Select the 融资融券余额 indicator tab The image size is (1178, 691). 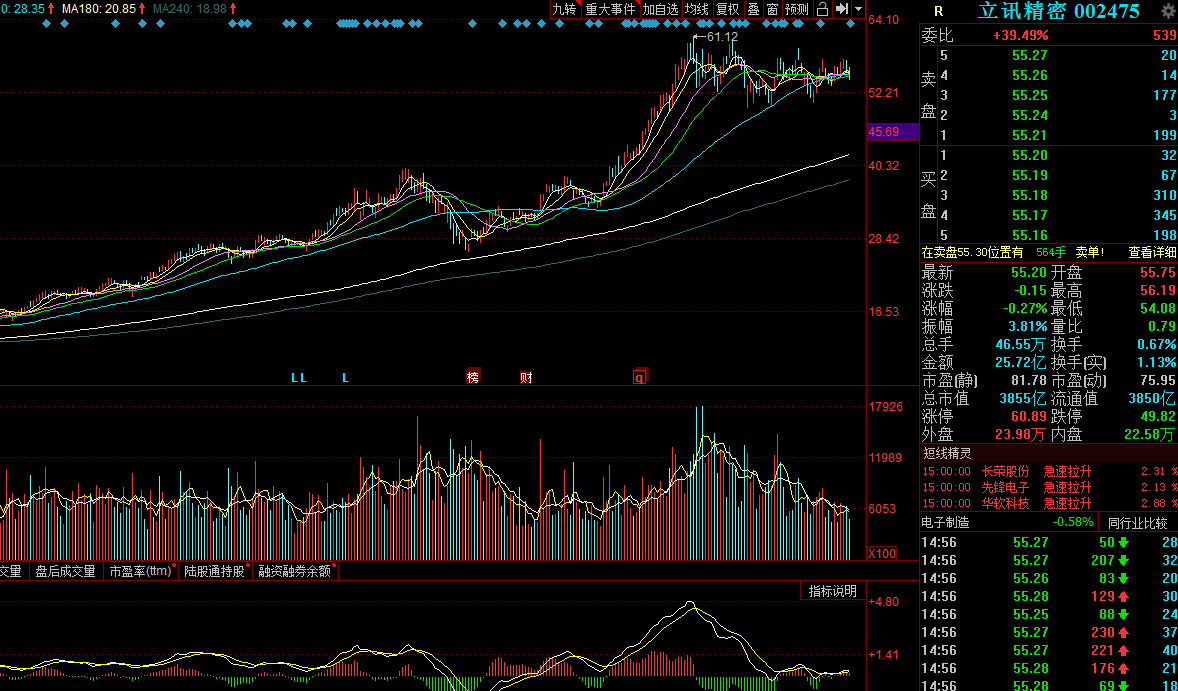[295, 571]
